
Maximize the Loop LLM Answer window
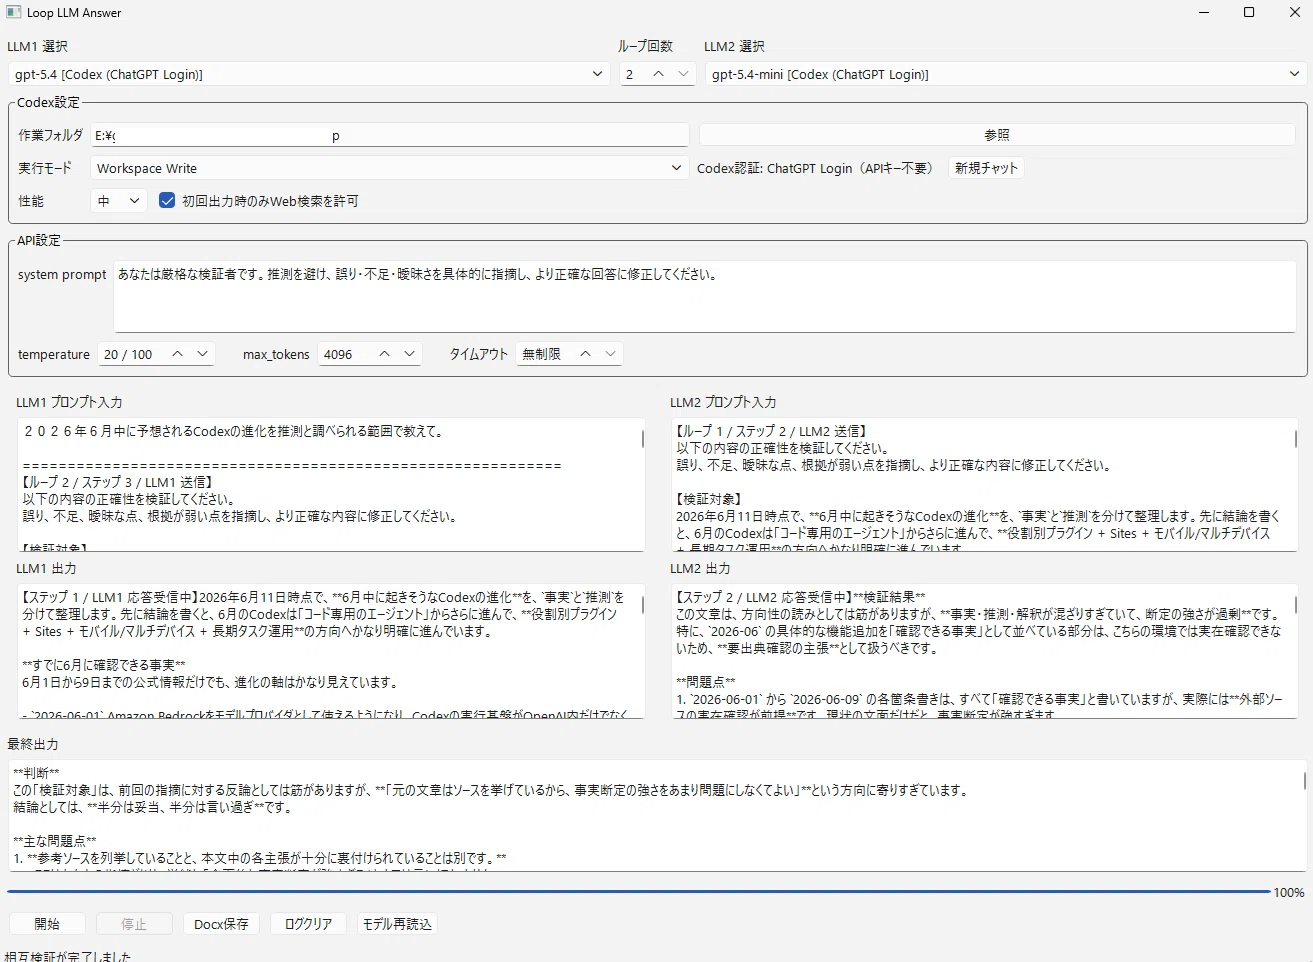pos(1249,12)
